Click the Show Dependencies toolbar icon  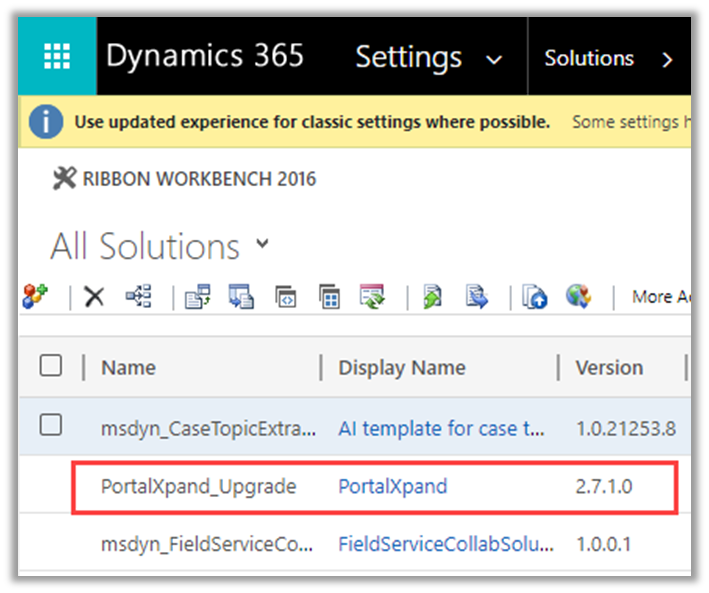[138, 296]
